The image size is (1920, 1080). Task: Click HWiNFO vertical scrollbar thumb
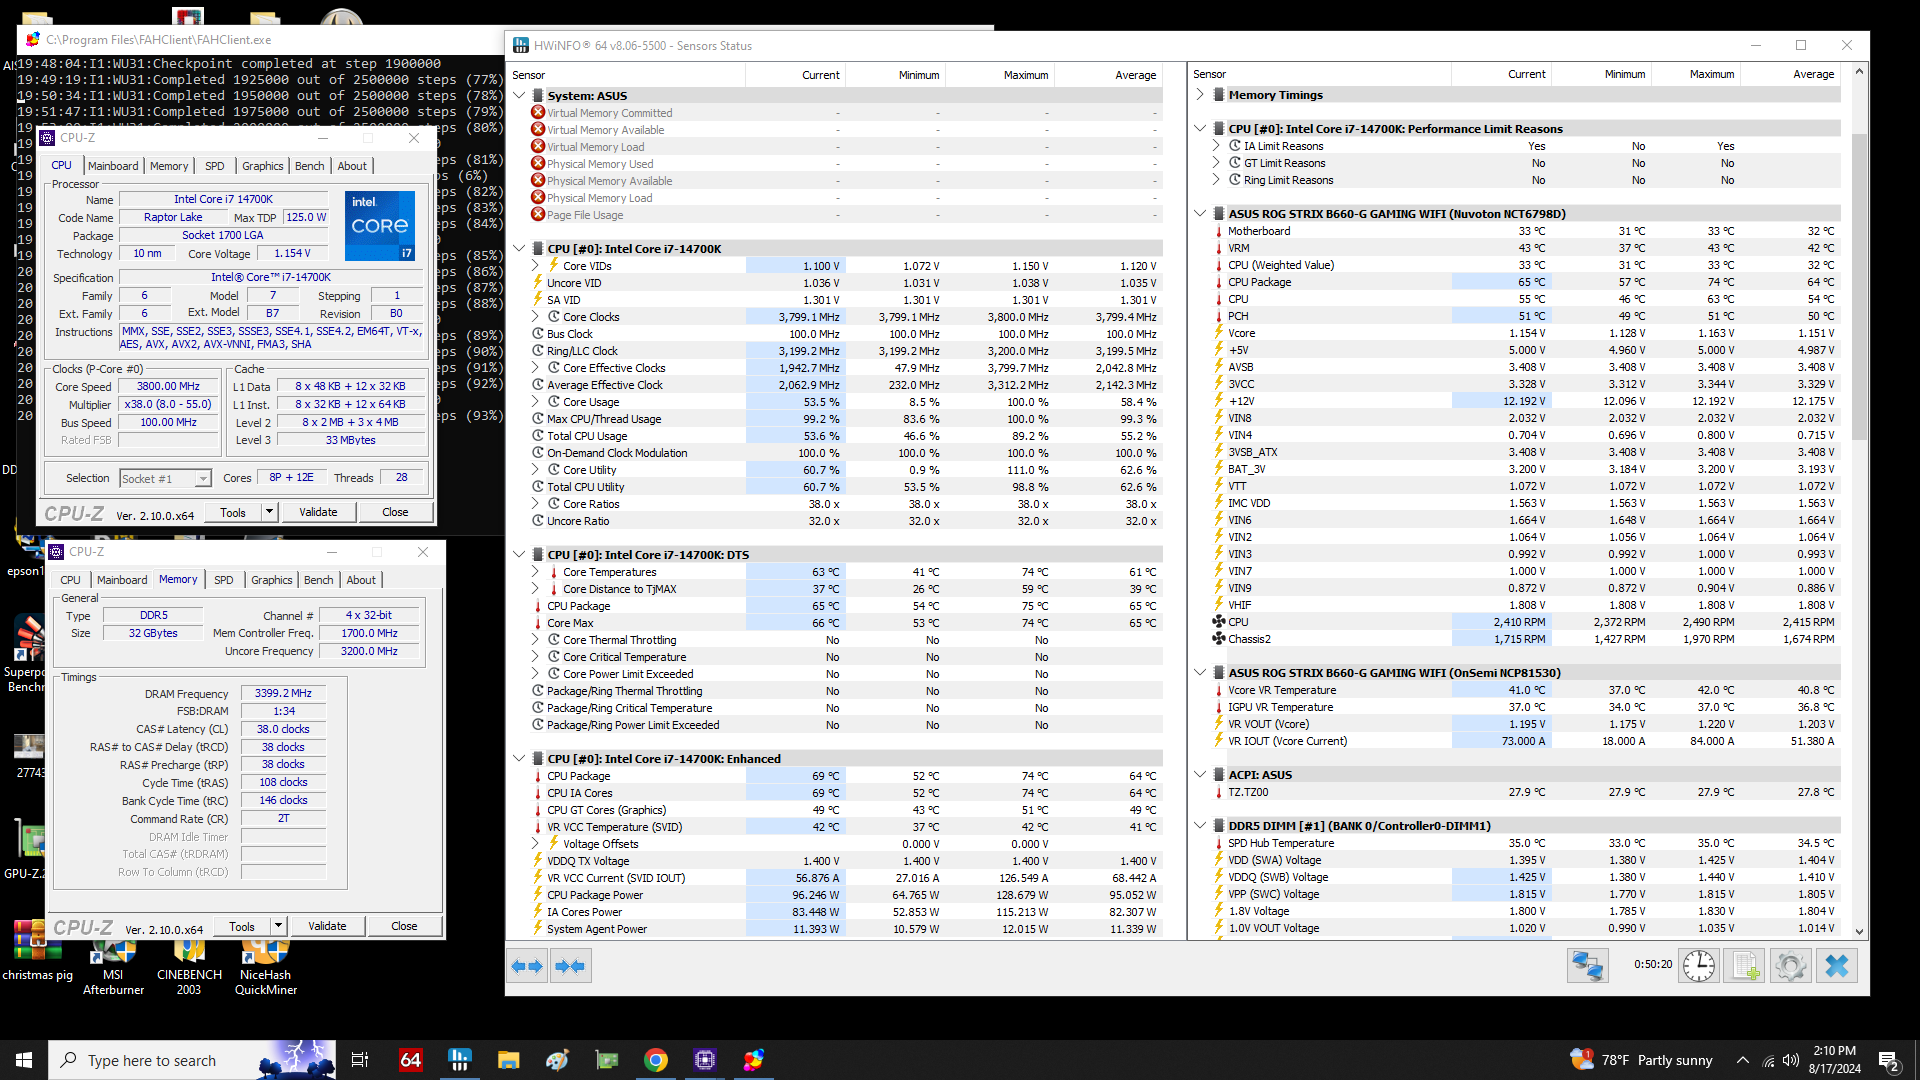(x=1859, y=285)
